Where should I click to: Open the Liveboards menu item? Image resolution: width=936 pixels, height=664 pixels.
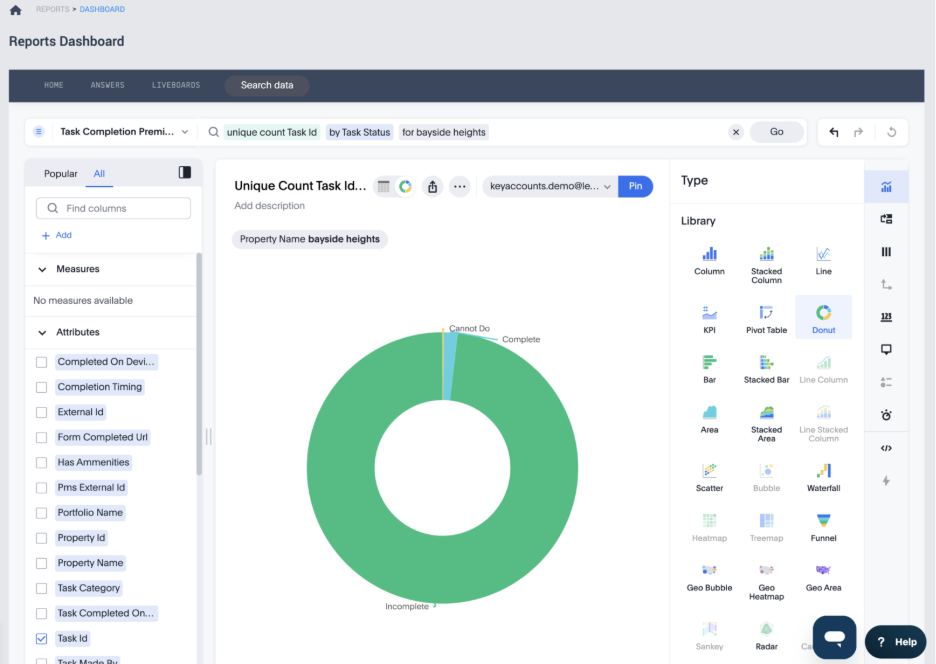click(176, 86)
